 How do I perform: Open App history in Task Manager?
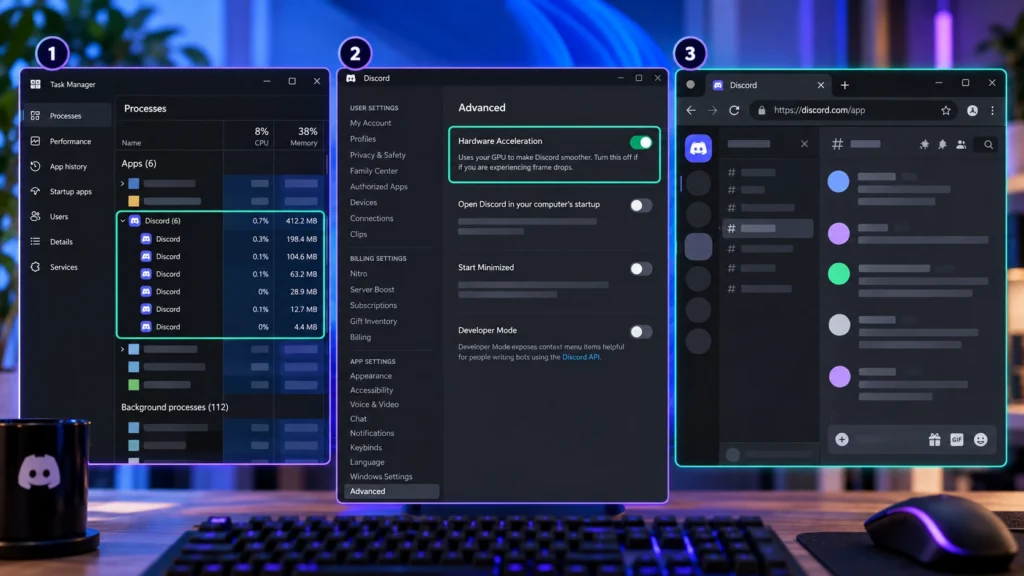(68, 167)
